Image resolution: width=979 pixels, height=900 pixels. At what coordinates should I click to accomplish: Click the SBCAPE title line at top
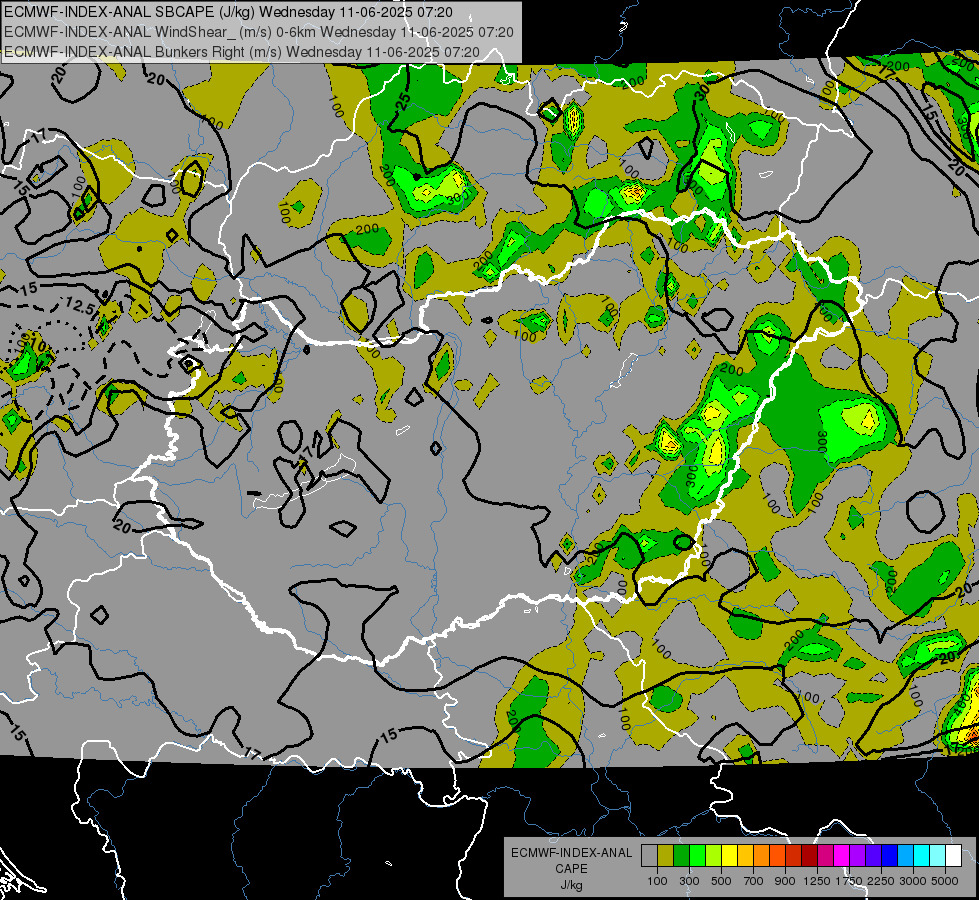click(x=229, y=12)
